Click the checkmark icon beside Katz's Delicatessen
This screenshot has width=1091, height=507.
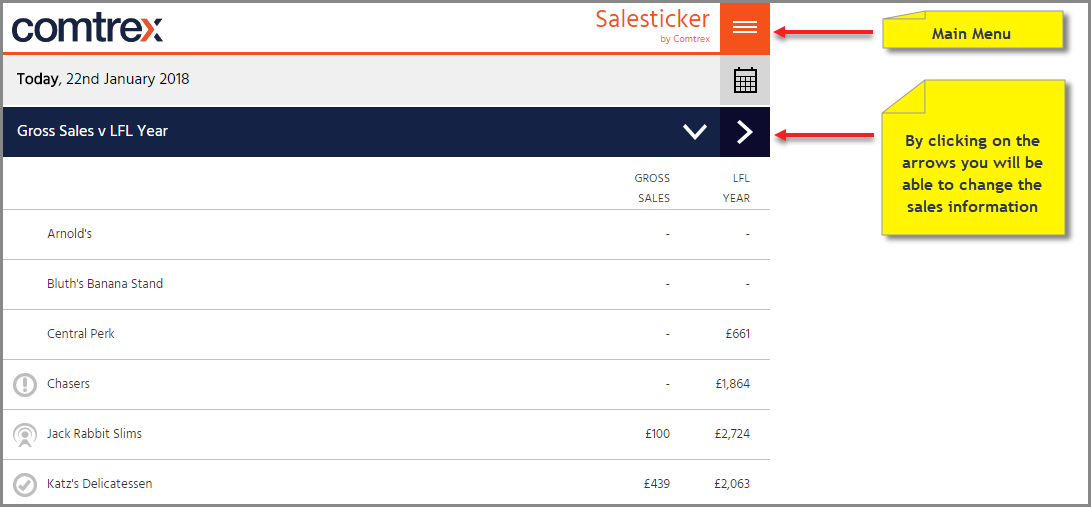pos(25,484)
